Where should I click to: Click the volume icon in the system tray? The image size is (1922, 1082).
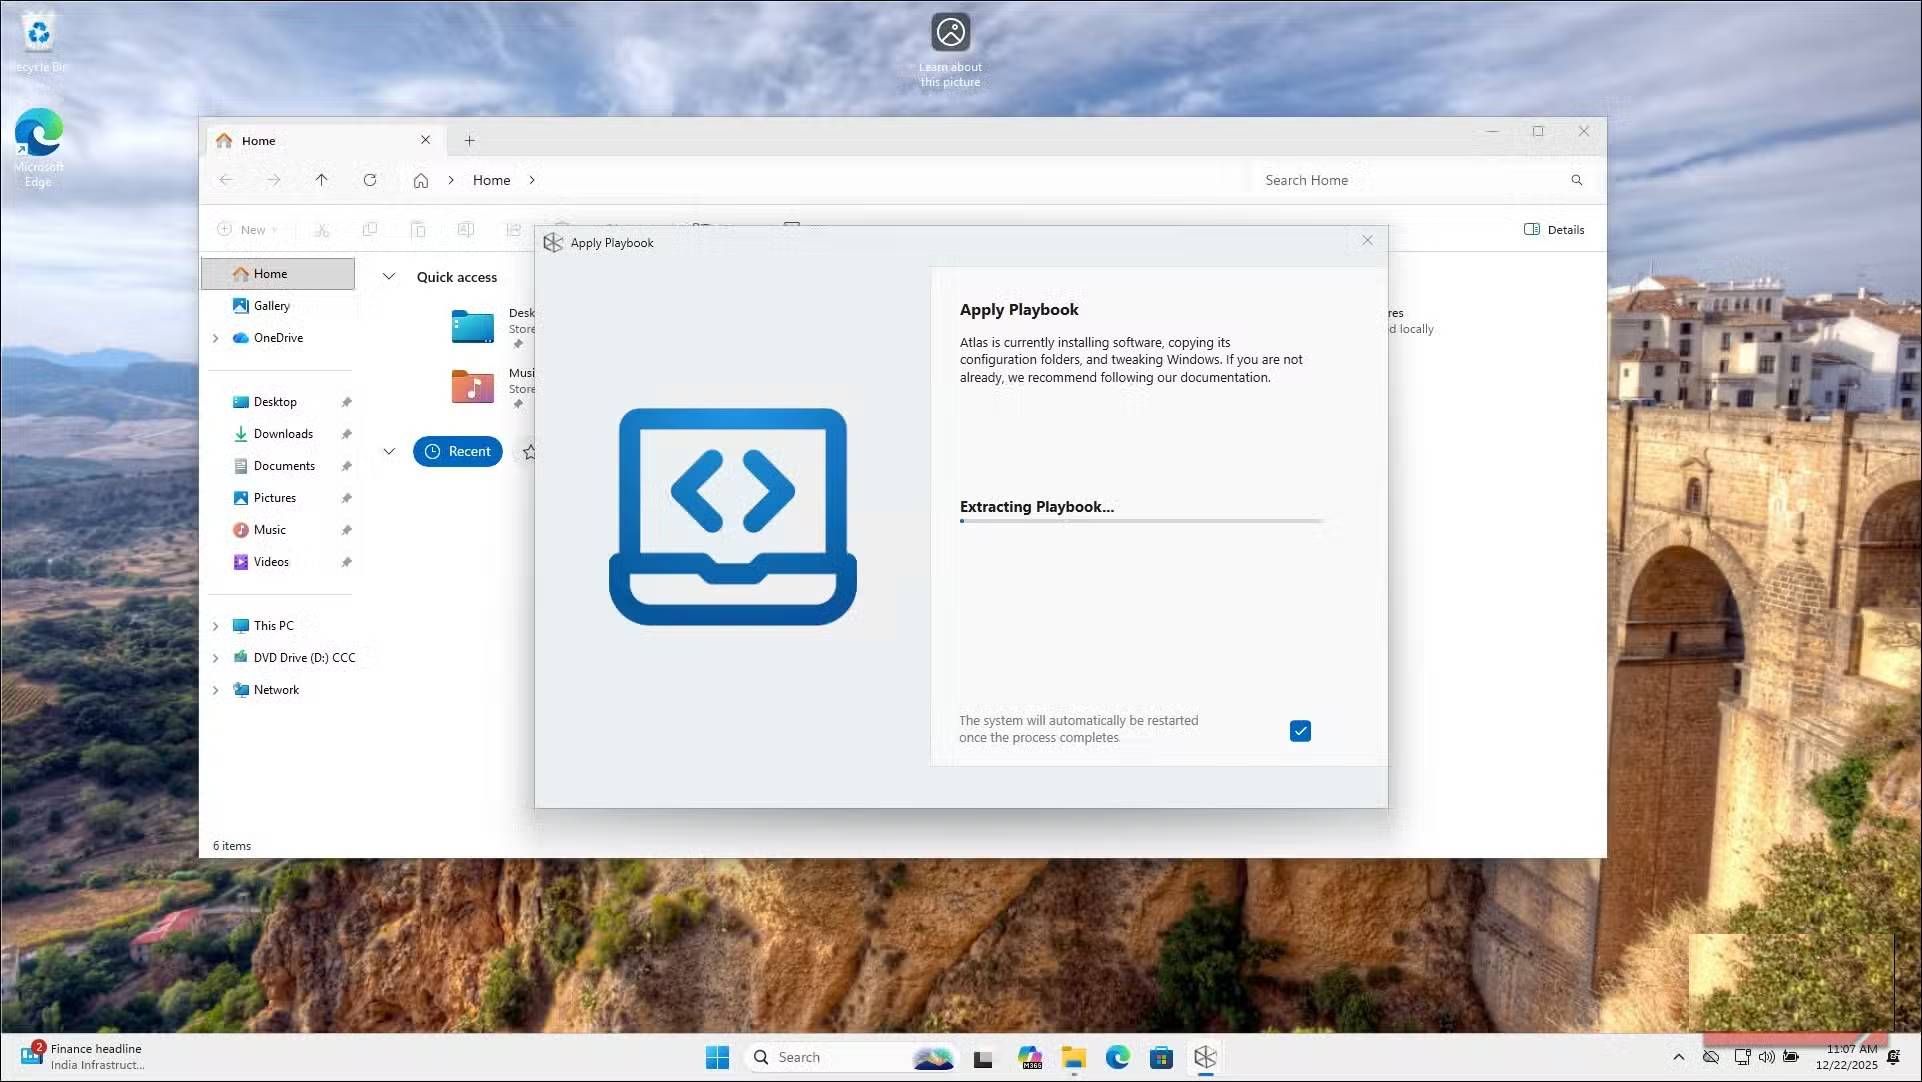[1766, 1057]
